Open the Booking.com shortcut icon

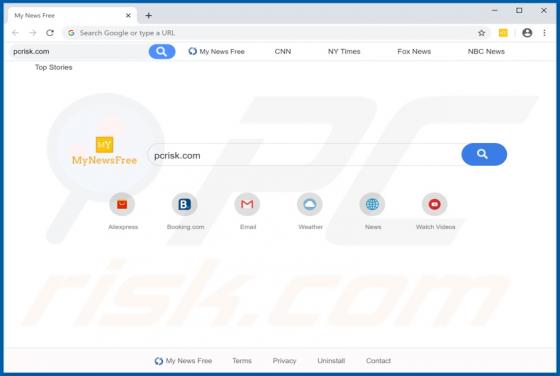pos(185,204)
